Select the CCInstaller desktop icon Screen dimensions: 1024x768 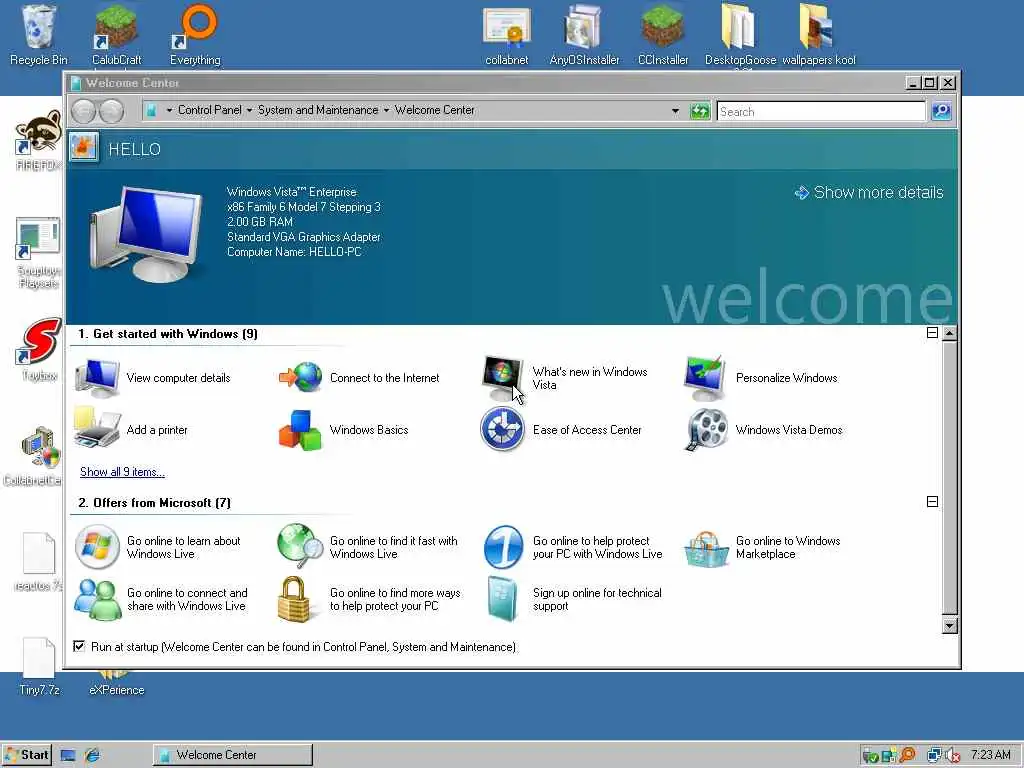(663, 35)
